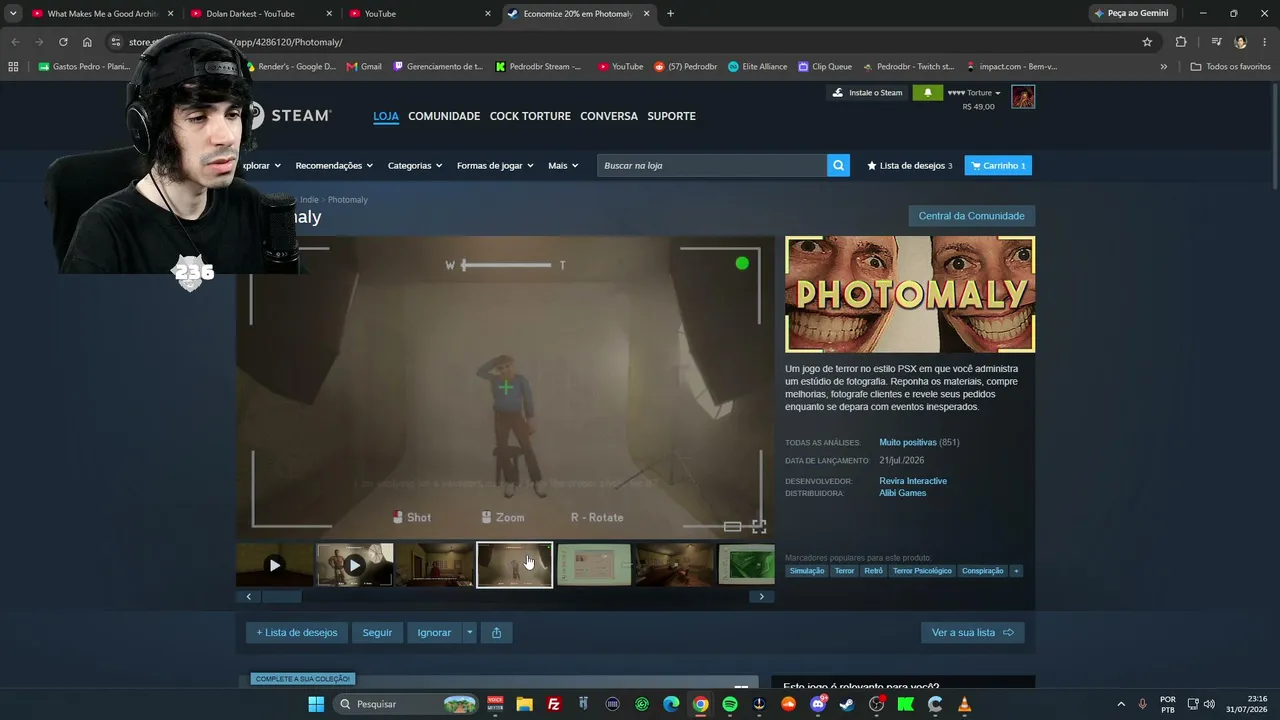Launch Spotify from the taskbar
The height and width of the screenshot is (720, 1280).
730,704
